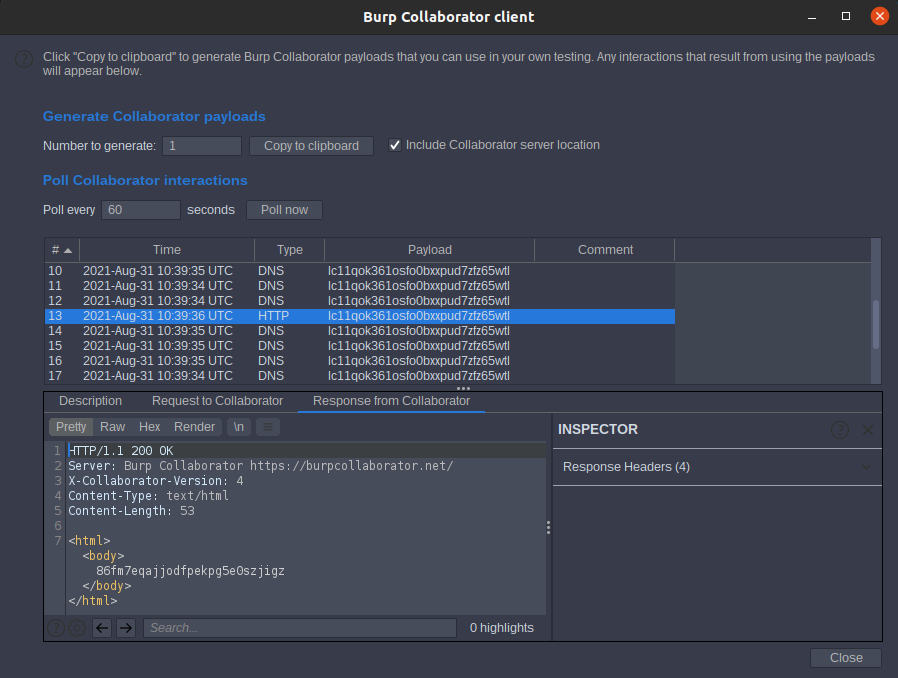Close the Inspector panel with X icon
898x678 pixels.
[868, 429]
